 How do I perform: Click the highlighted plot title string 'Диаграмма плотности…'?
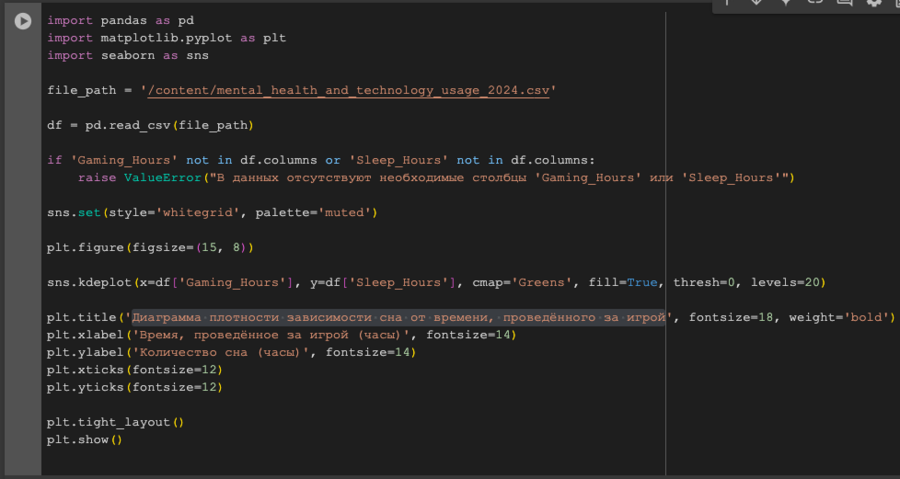coord(398,317)
